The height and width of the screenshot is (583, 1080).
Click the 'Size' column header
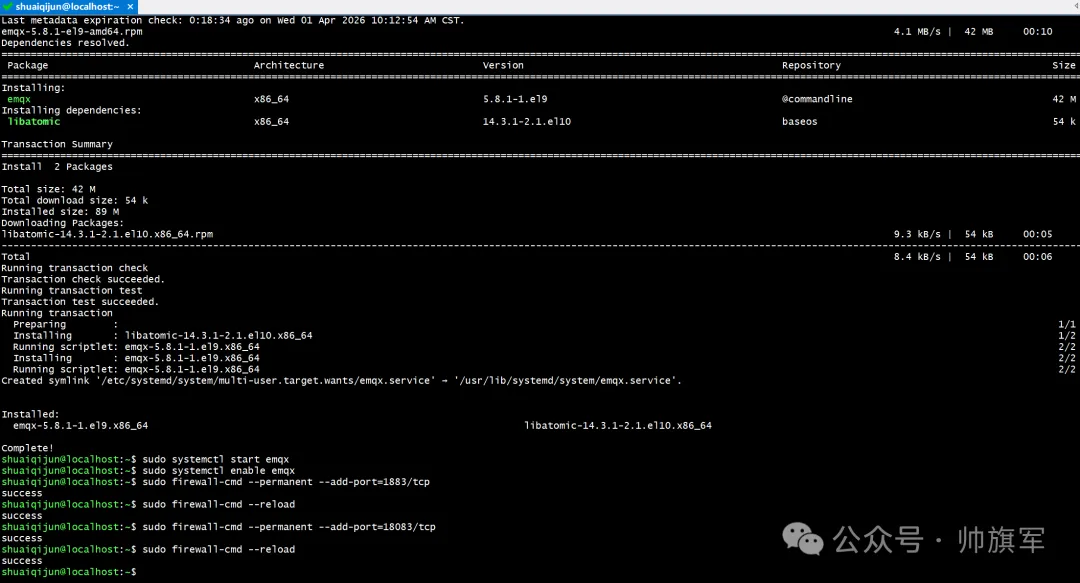[x=1063, y=65]
